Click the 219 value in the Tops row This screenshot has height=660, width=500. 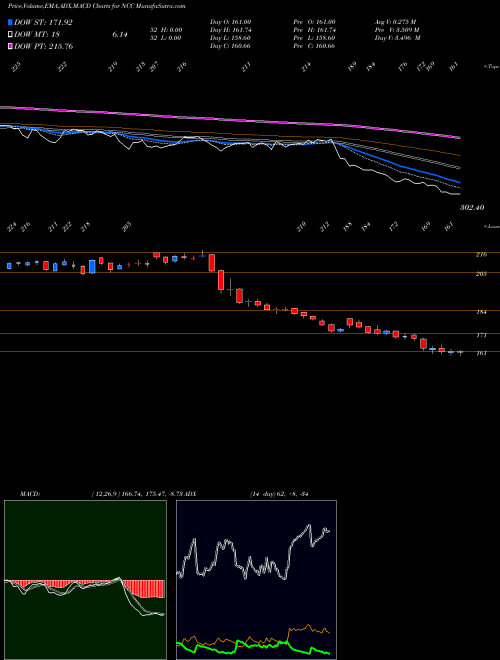[113, 67]
